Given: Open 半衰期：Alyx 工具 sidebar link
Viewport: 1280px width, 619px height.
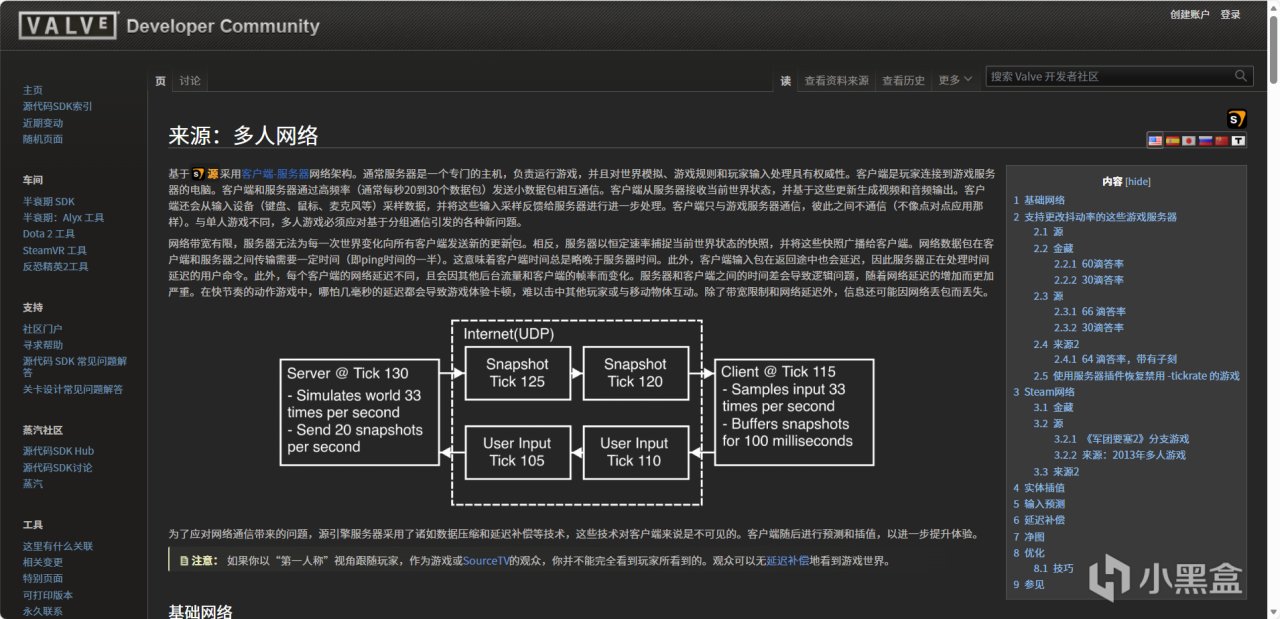Looking at the screenshot, I should (x=64, y=218).
